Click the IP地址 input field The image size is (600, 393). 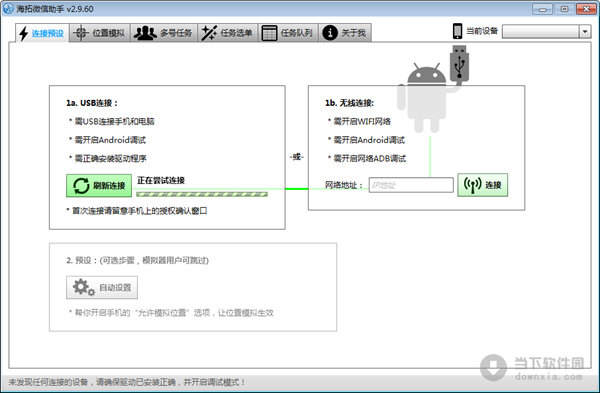[411, 185]
